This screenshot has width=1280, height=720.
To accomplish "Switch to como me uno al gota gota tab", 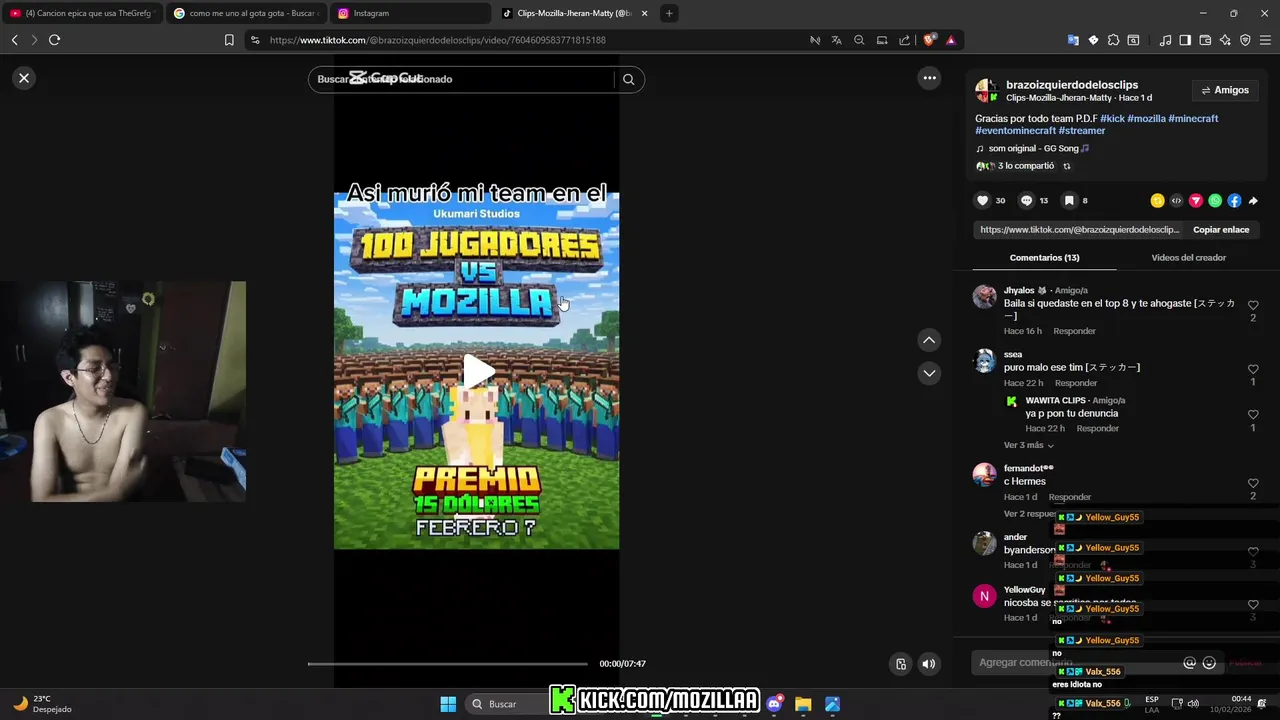I will [x=246, y=13].
